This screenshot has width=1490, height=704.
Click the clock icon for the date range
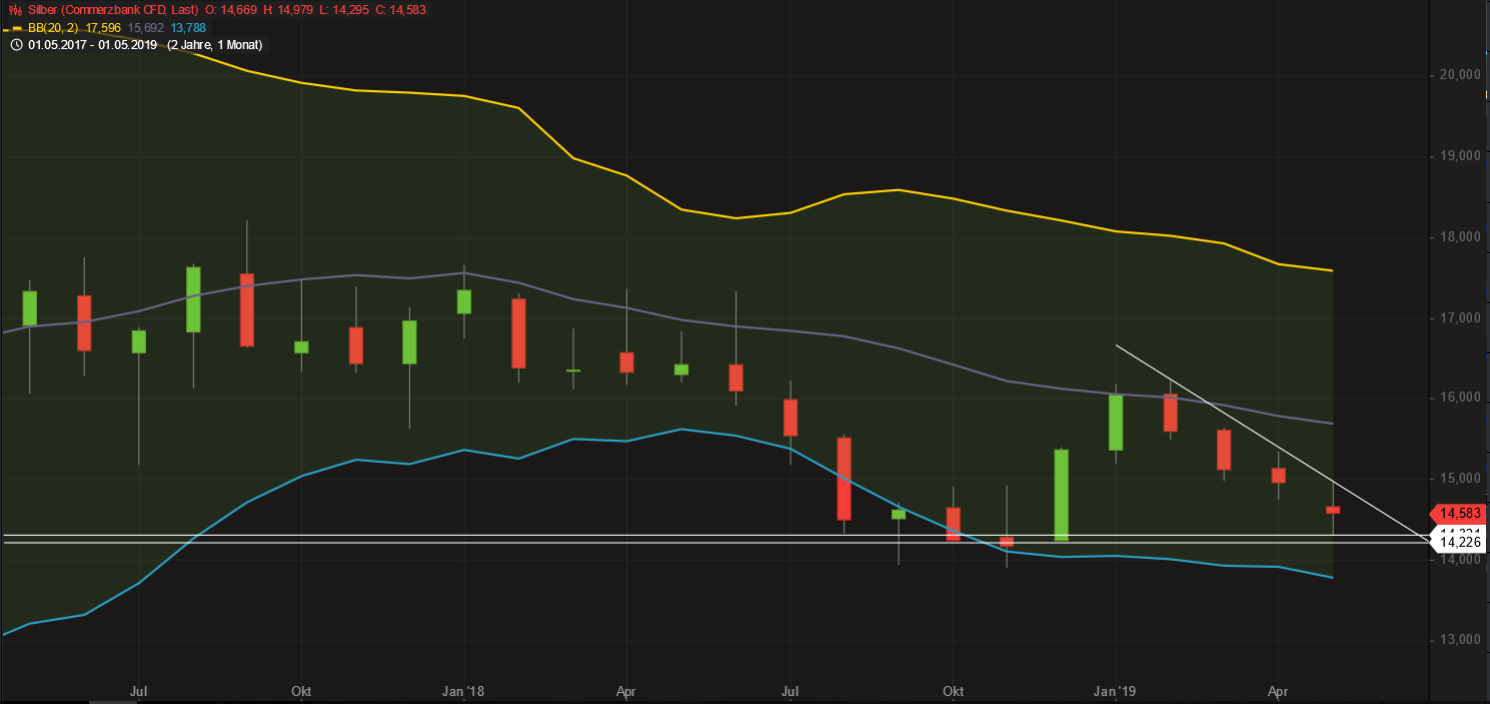click(15, 45)
